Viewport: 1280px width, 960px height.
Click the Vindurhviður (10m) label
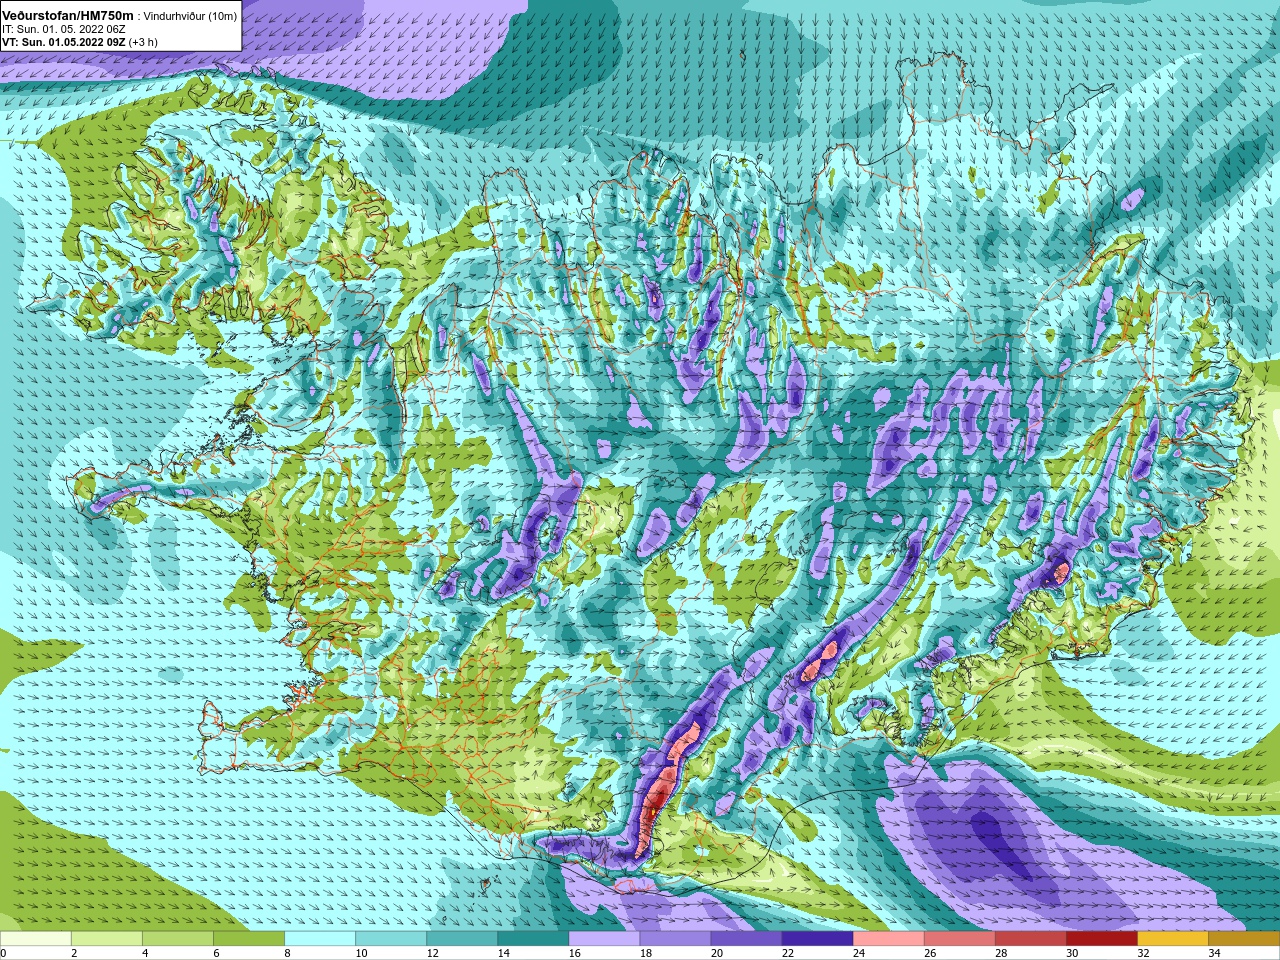tap(191, 16)
